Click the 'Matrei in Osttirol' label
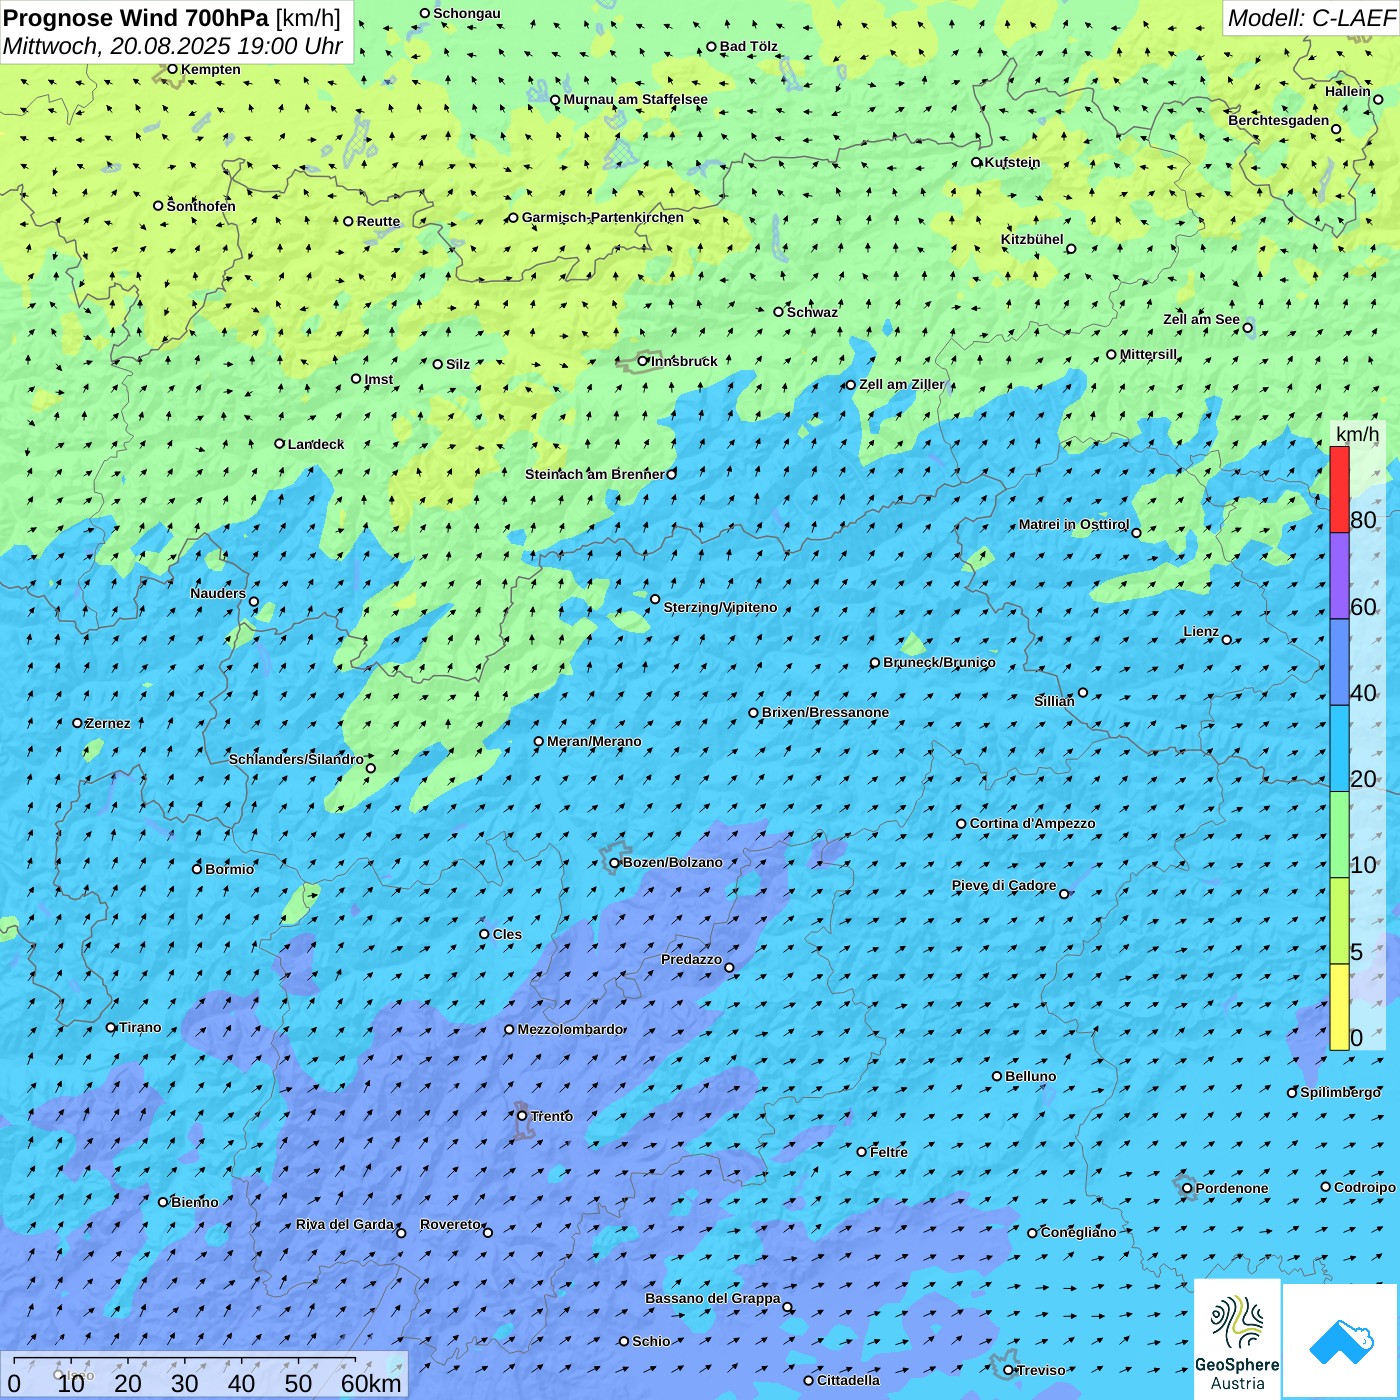This screenshot has width=1400, height=1400. pos(1073,524)
